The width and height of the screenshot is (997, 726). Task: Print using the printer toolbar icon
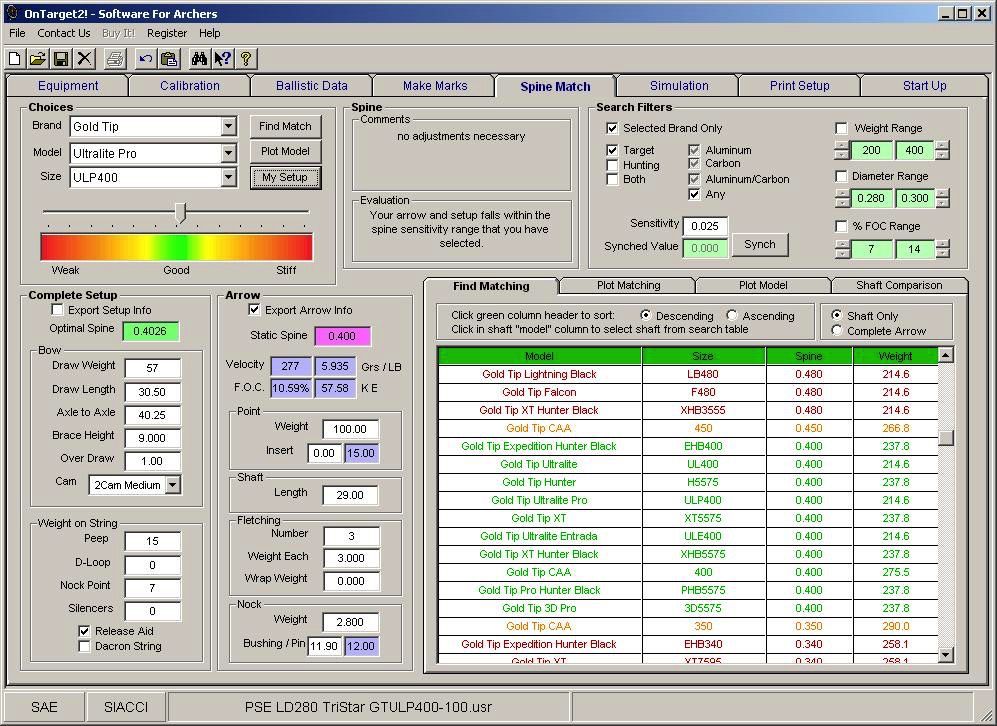pos(115,57)
